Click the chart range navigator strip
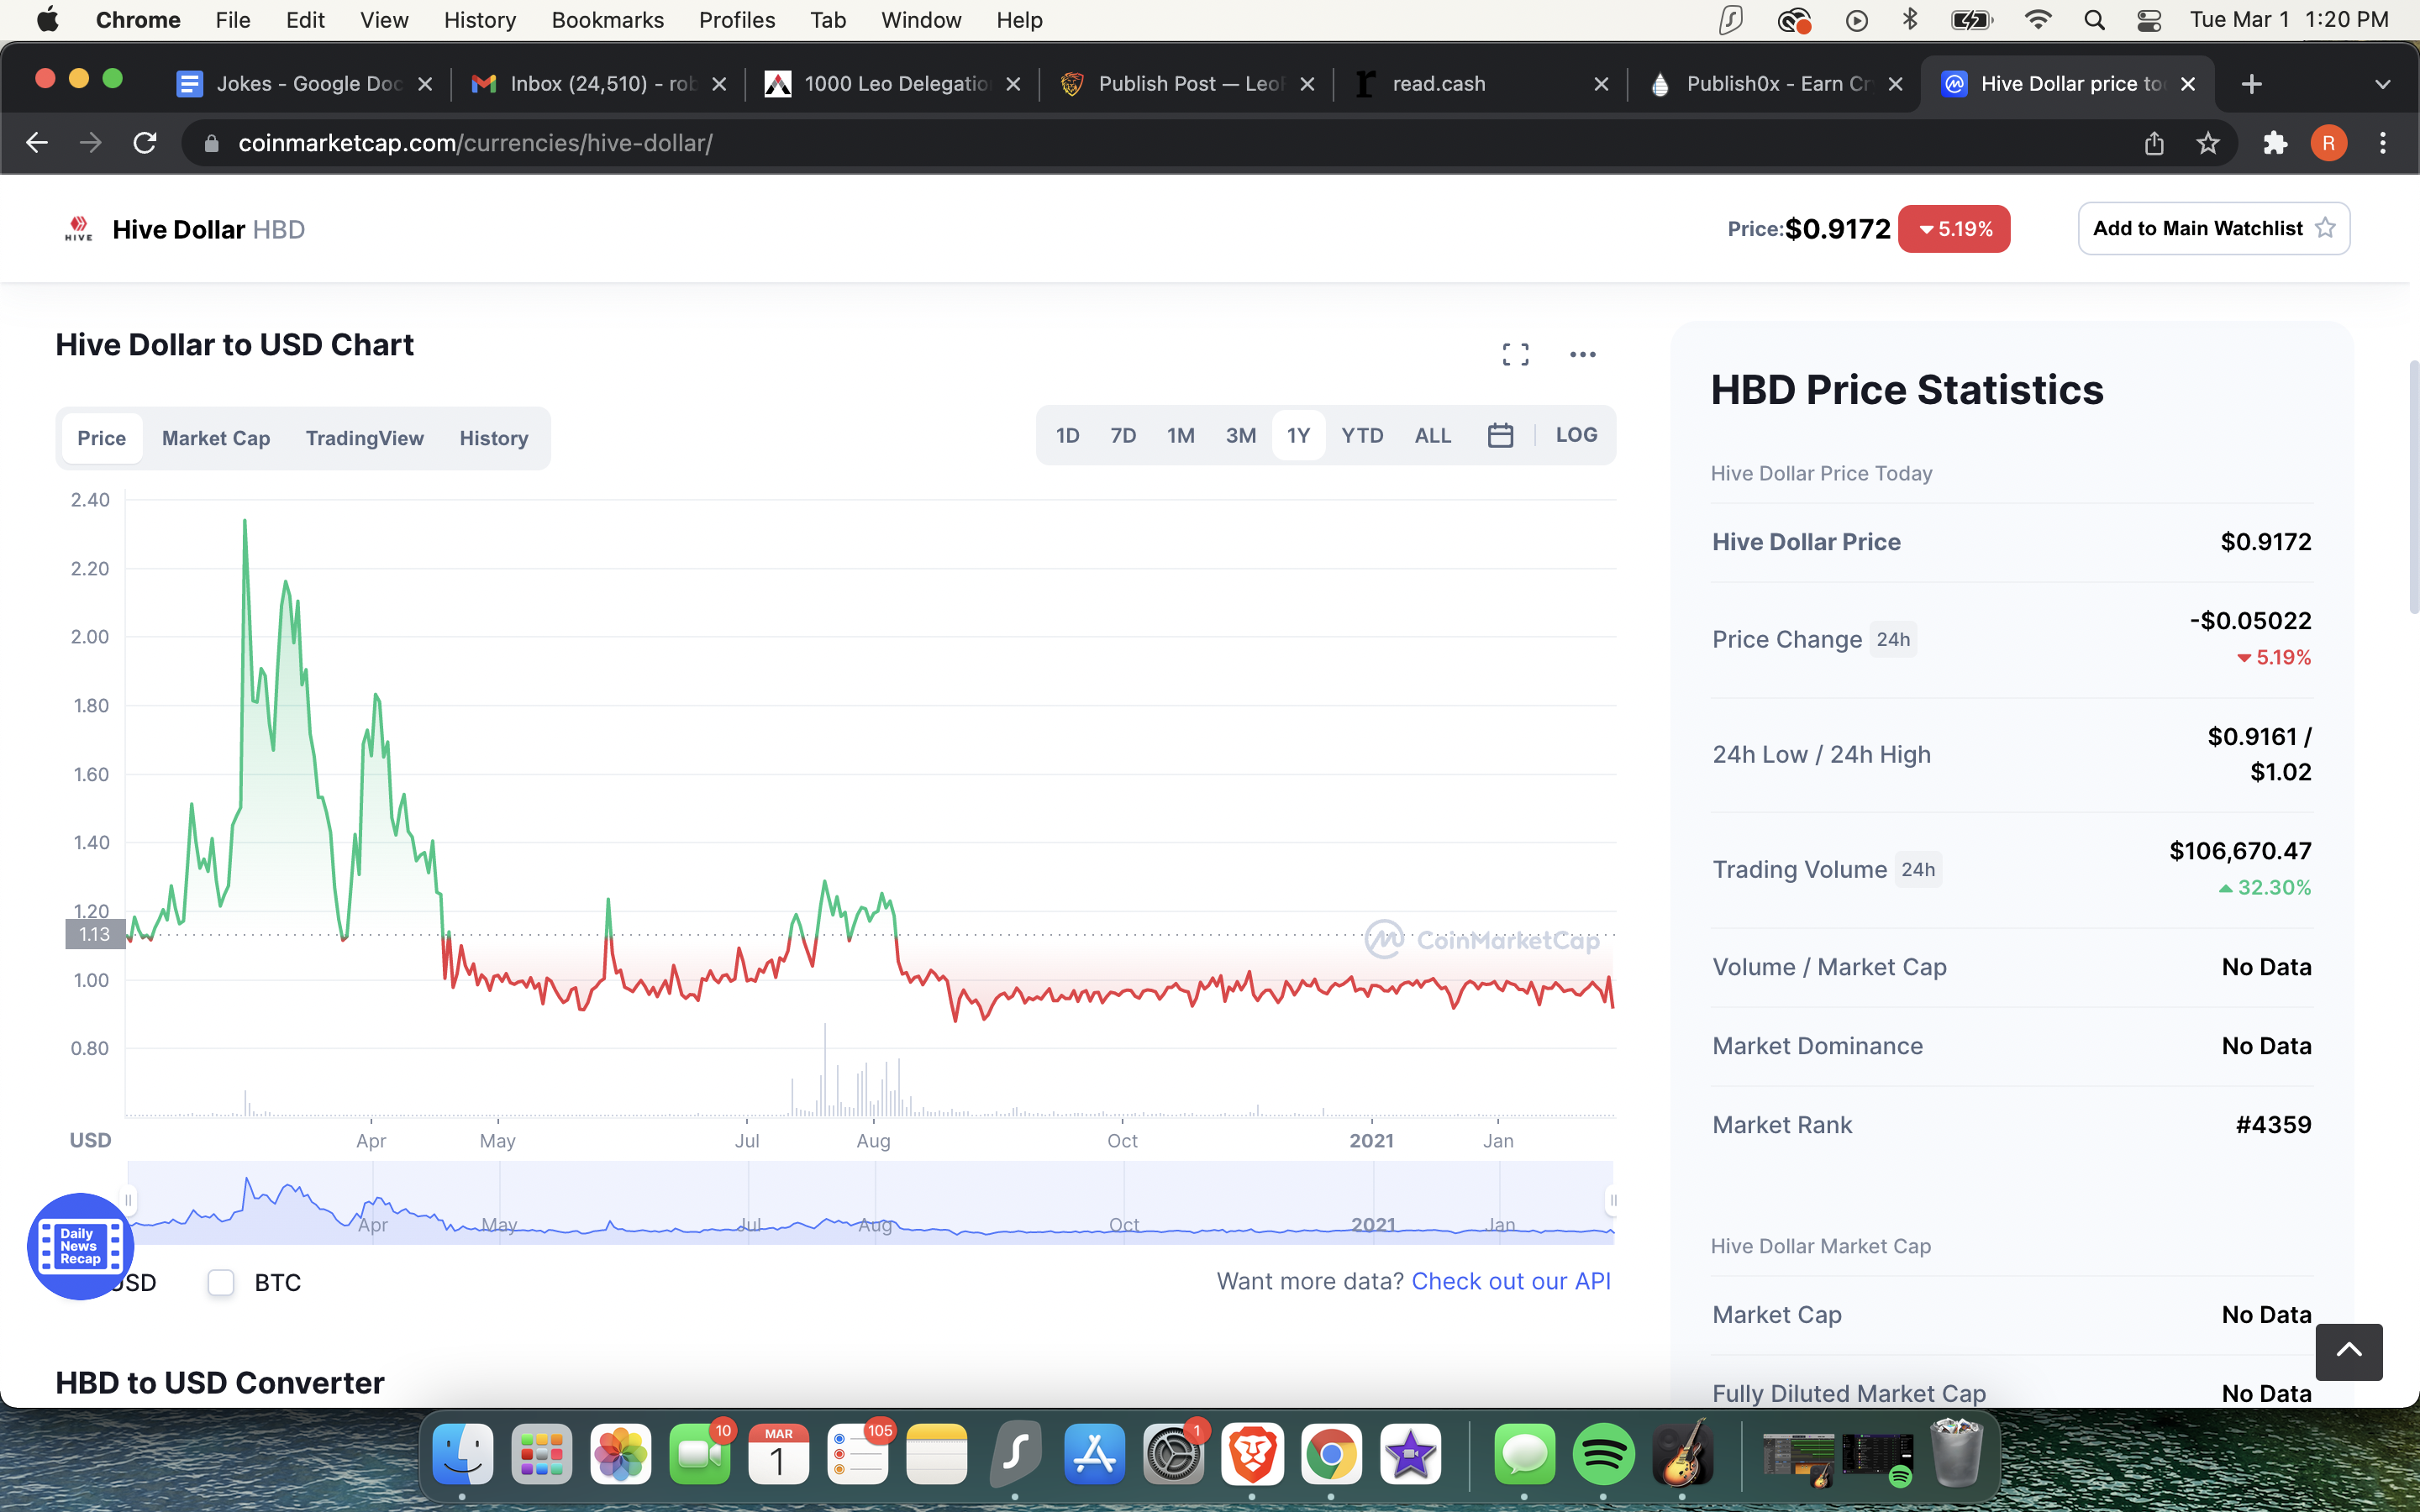Screen dimensions: 2420x1512 click(870, 1203)
